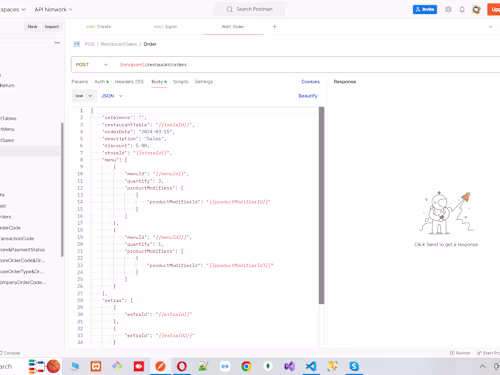This screenshot has height=375, width=500.
Task: Open the request Settings tab
Action: pos(204,82)
